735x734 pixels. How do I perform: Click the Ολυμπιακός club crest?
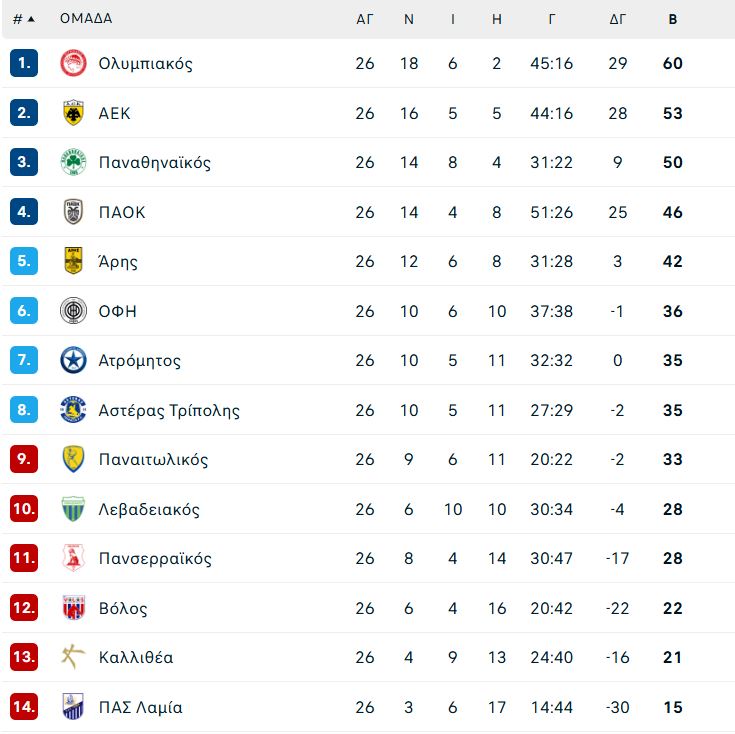[x=73, y=63]
